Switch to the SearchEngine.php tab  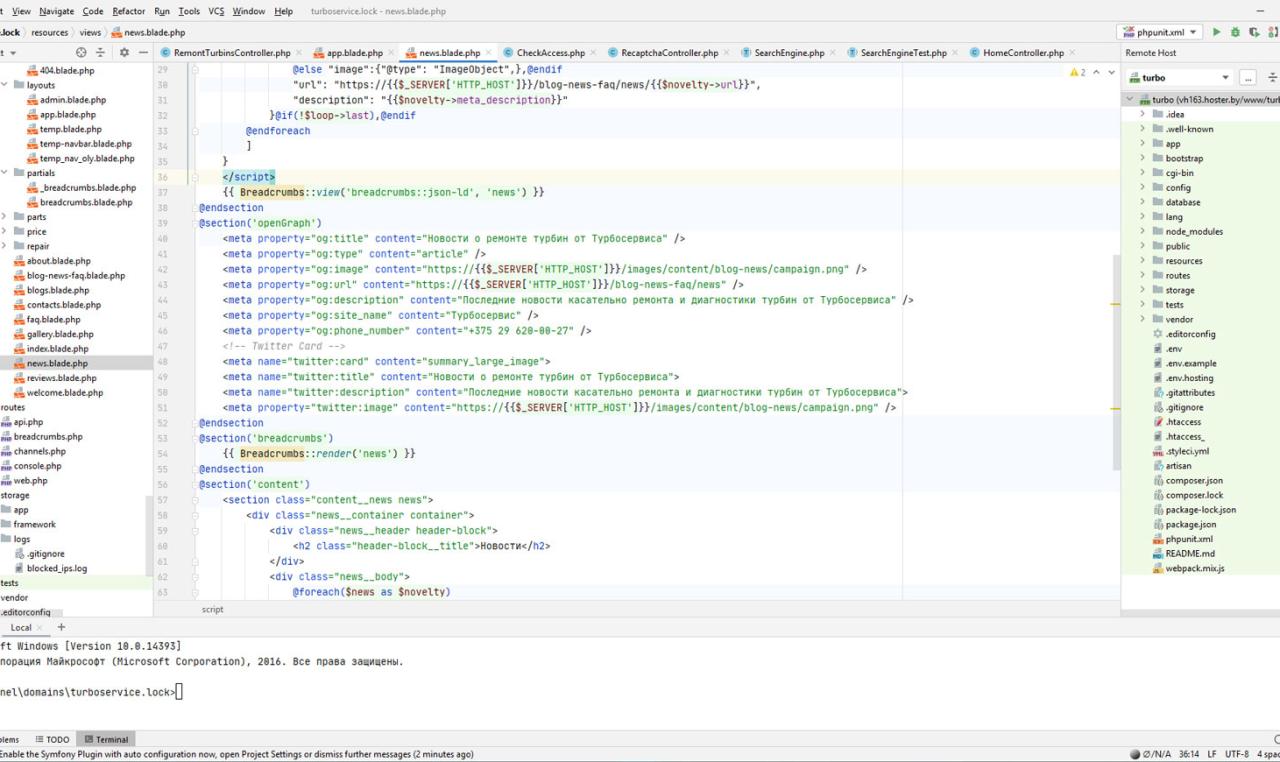coord(789,53)
